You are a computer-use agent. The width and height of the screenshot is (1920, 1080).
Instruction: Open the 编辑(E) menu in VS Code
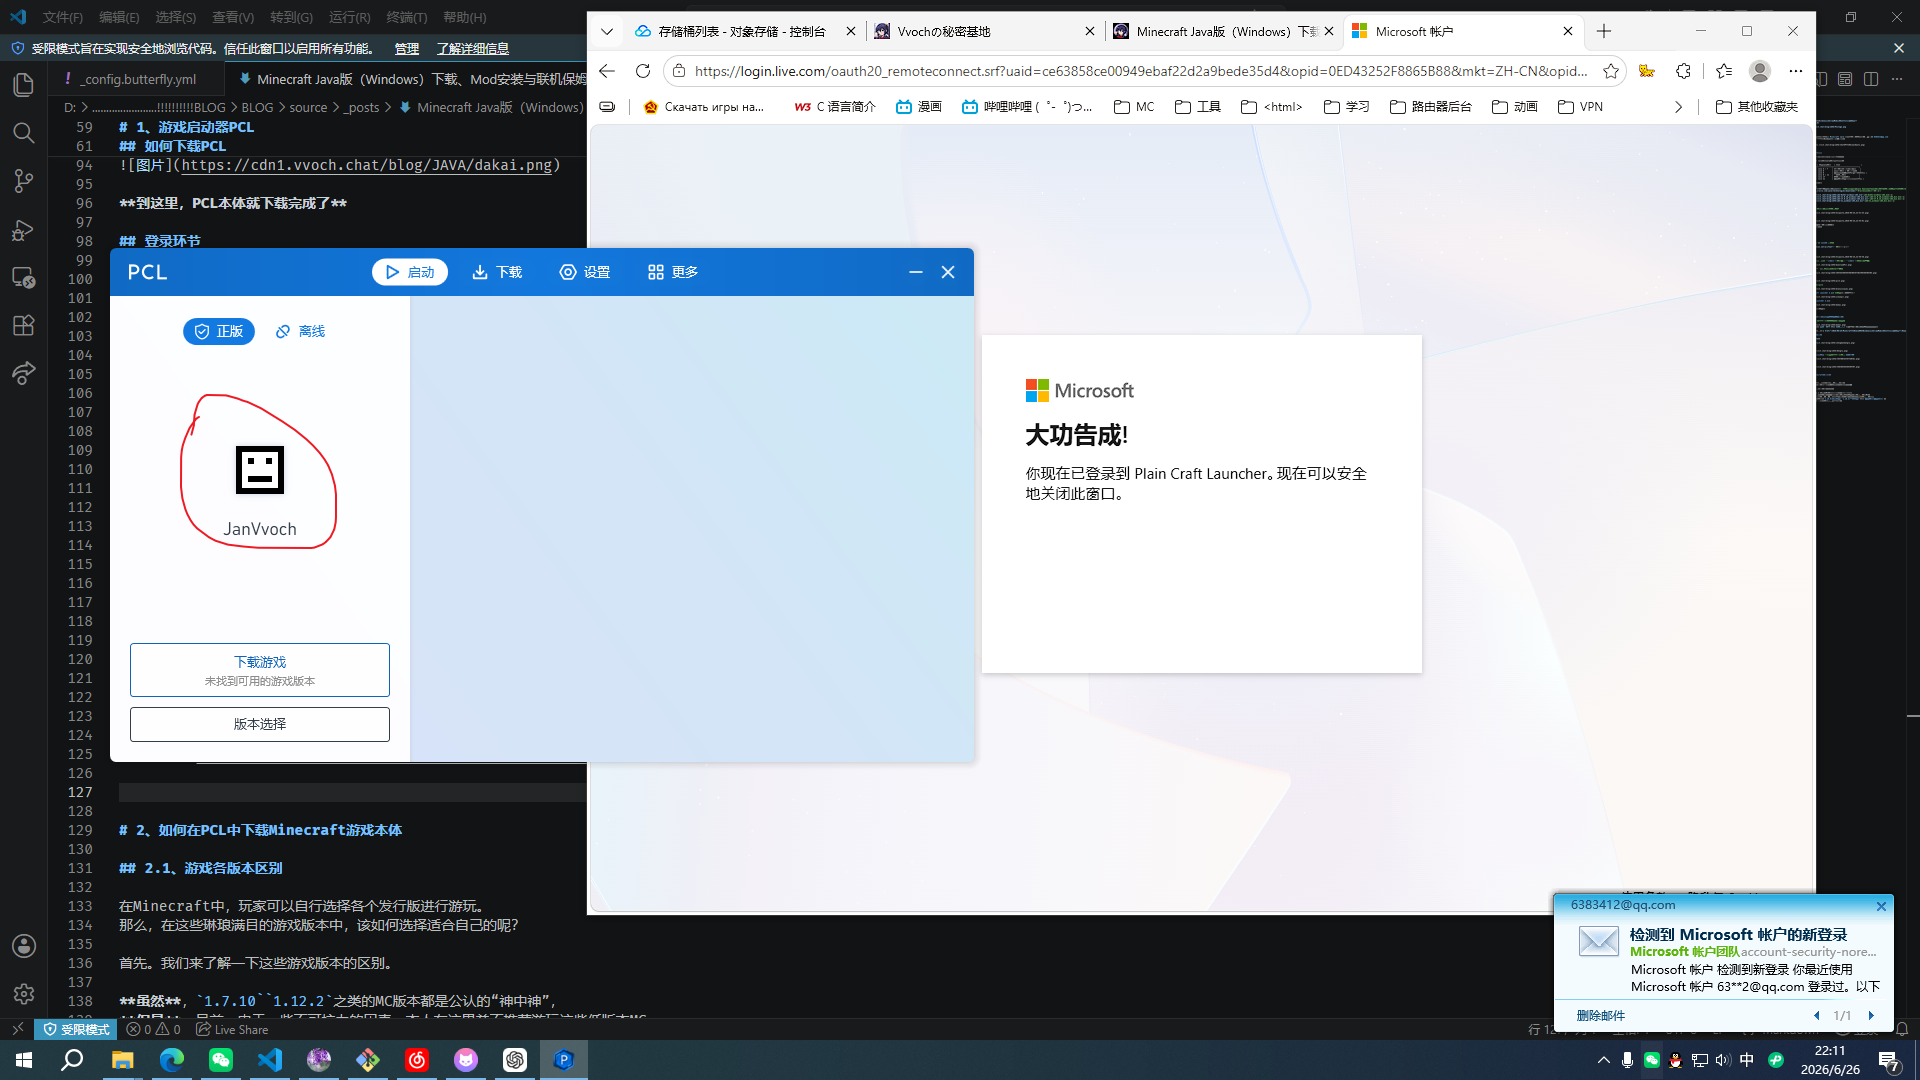pos(119,17)
